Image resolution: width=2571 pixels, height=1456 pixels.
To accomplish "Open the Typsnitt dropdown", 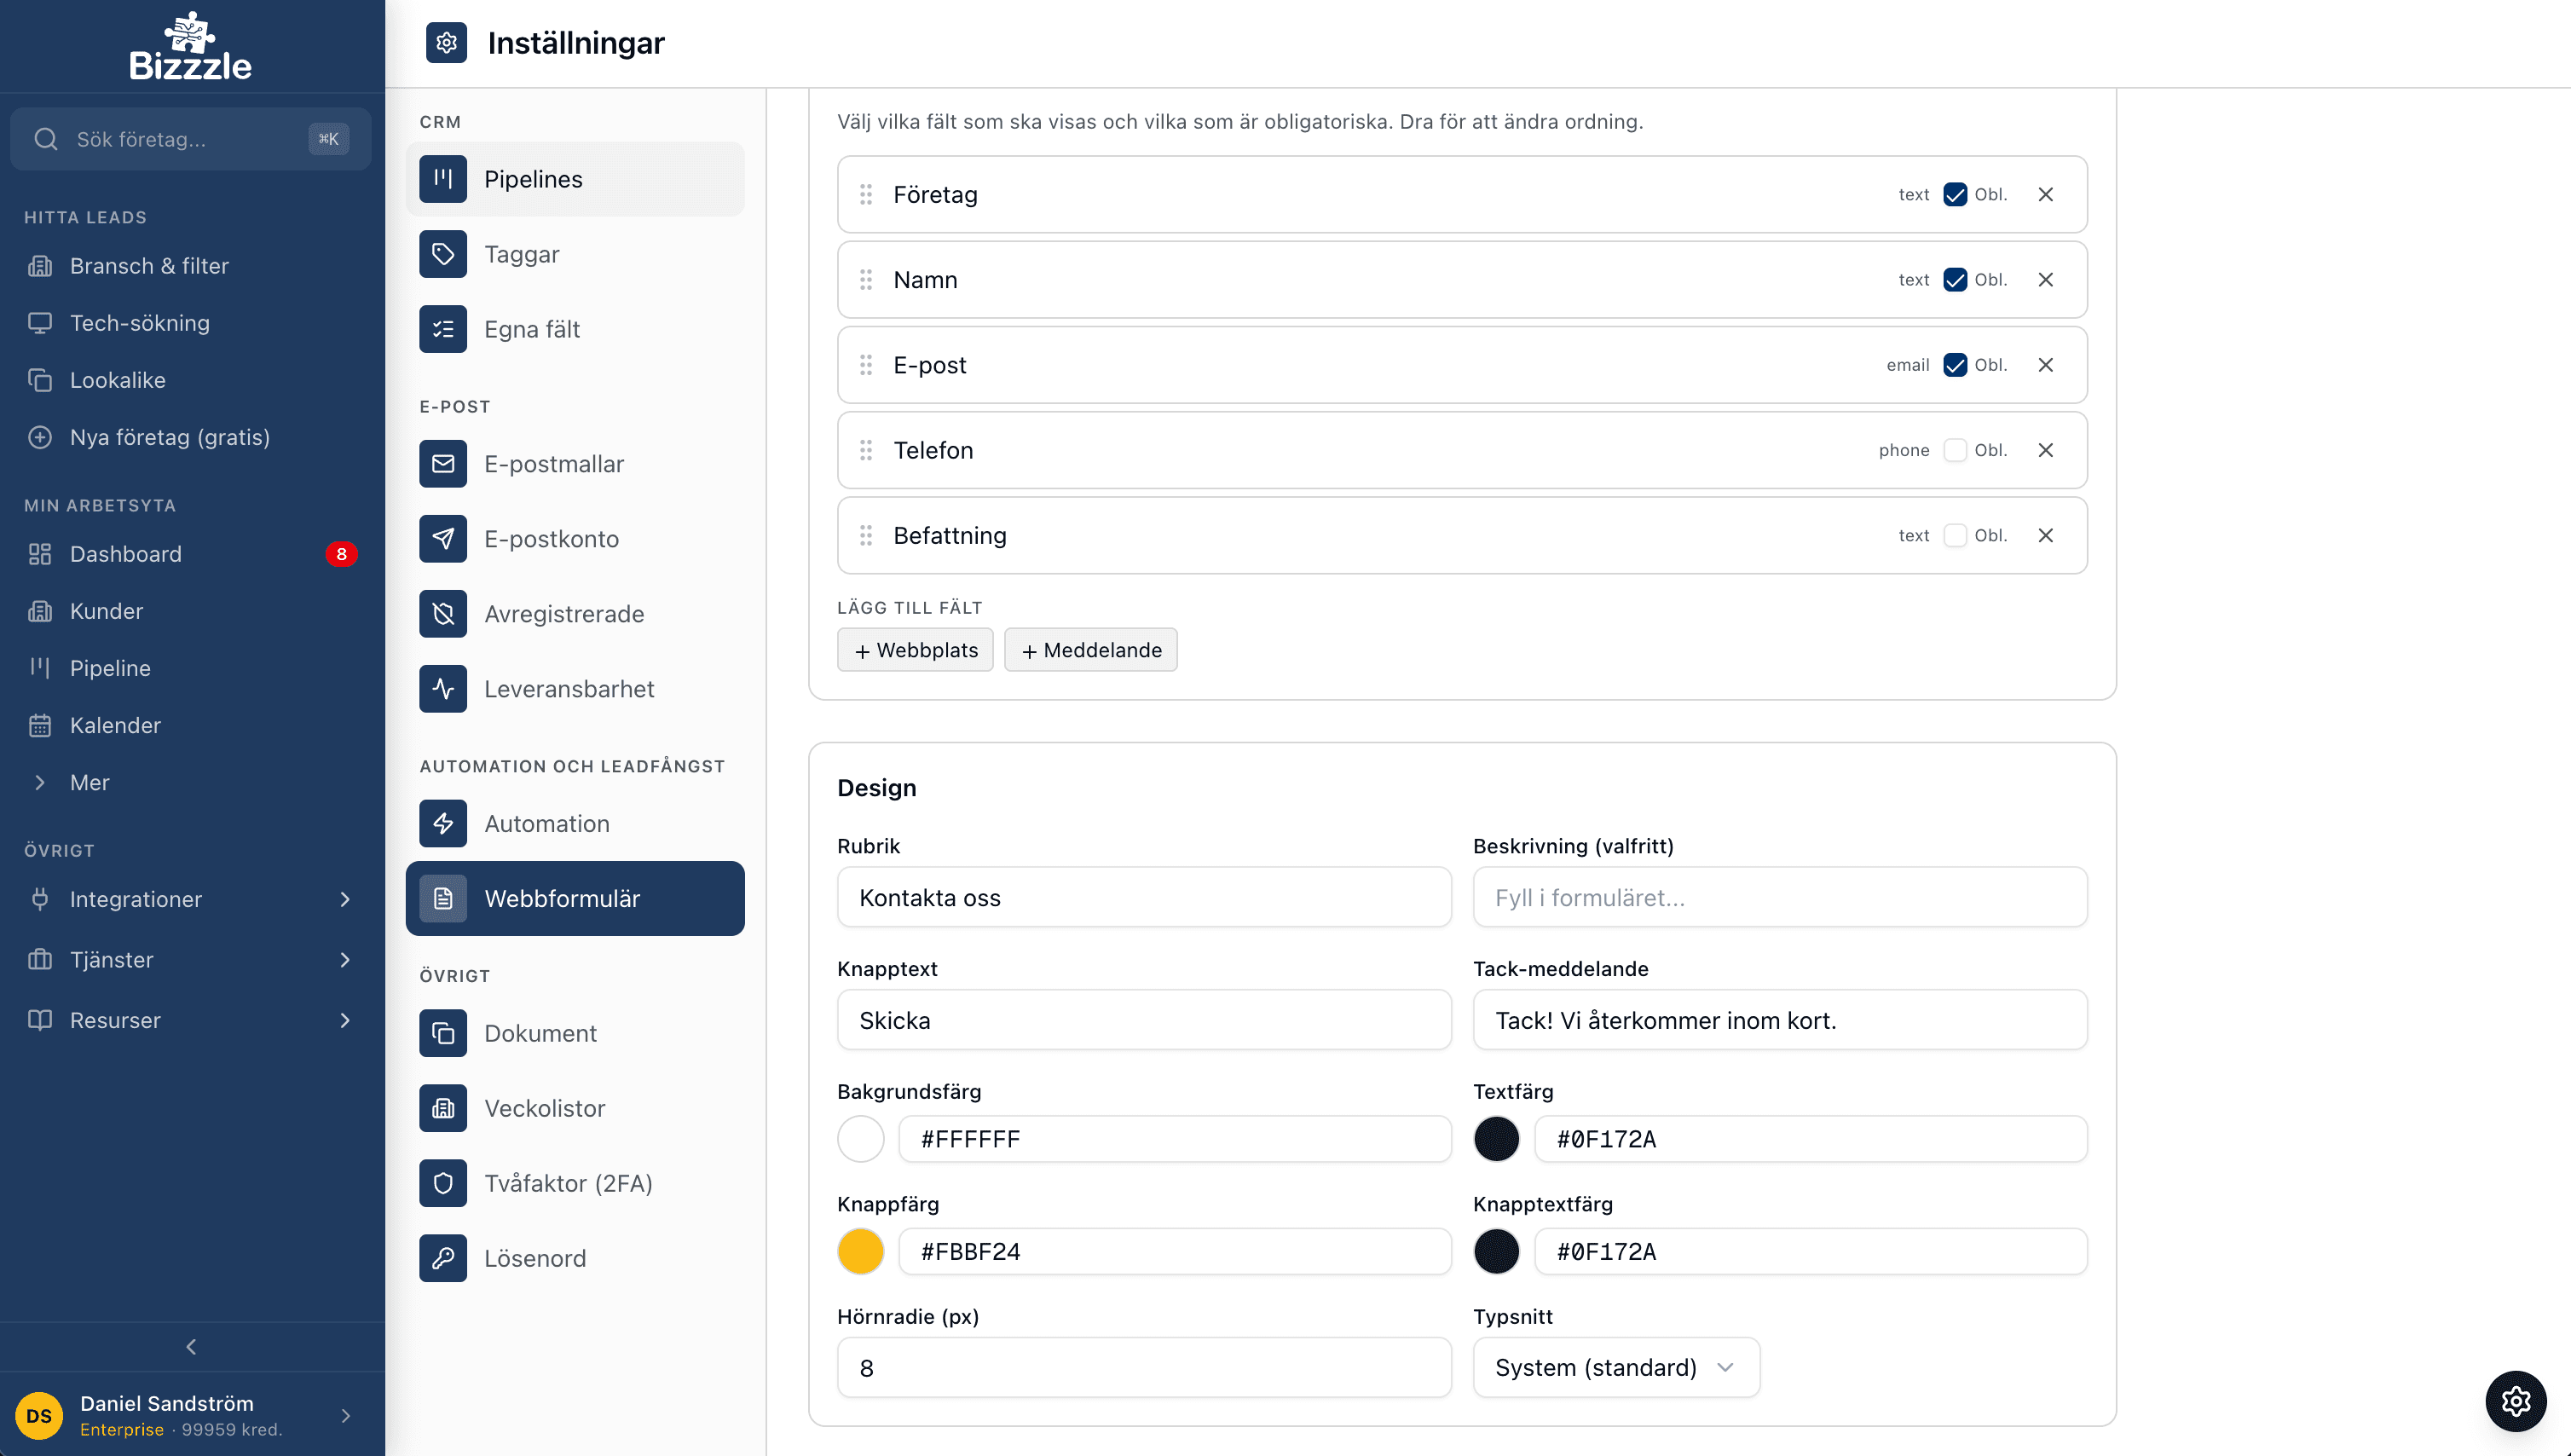I will coord(1615,1367).
